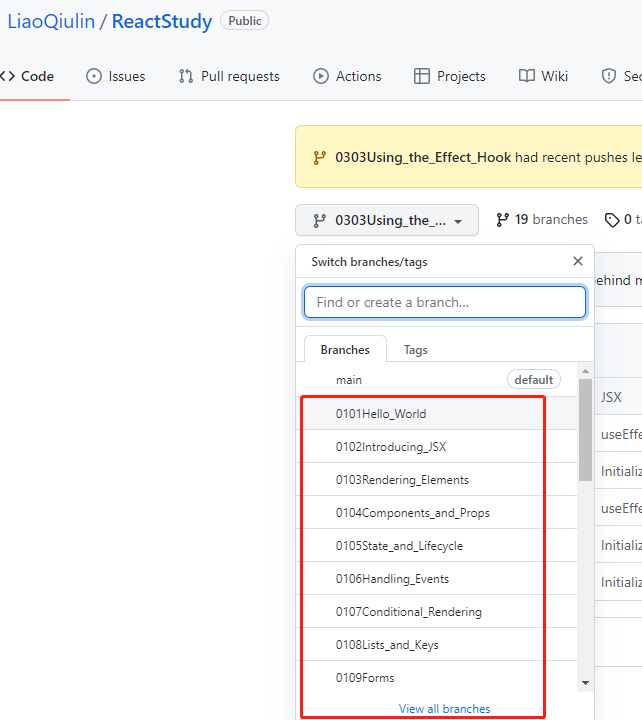Screen dimensions: 642x720
Task: Click the branch list scrollbar down arrow
Action: click(x=585, y=683)
